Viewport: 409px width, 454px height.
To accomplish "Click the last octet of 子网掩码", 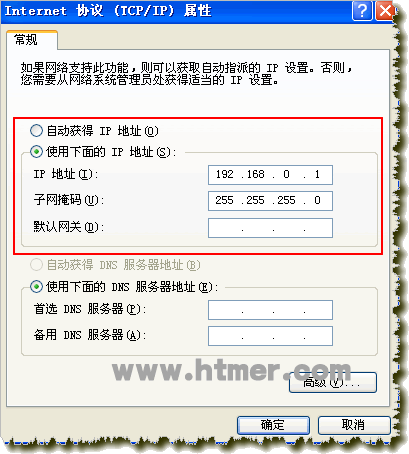I will [317, 200].
